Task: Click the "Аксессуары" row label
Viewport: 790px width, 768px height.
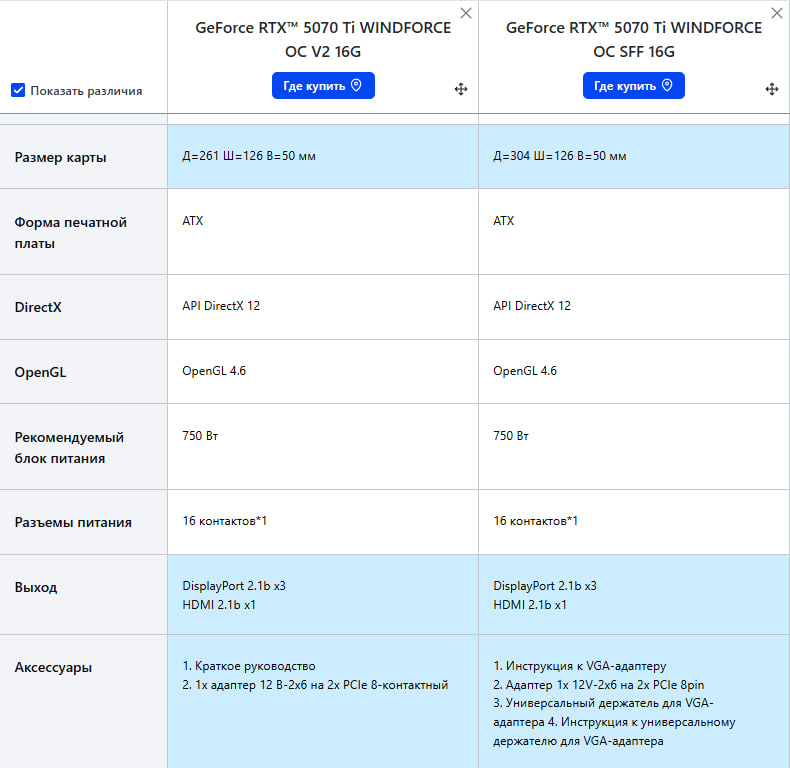Action: click(x=53, y=667)
